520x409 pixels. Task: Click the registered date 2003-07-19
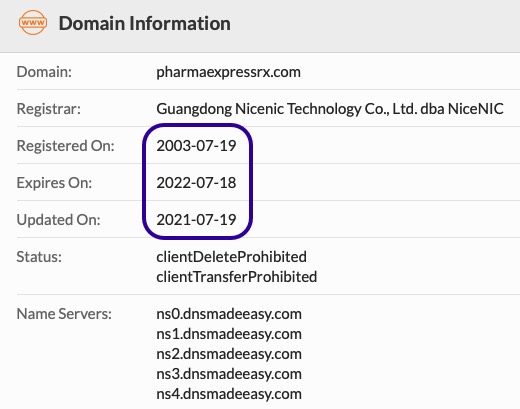(x=196, y=146)
